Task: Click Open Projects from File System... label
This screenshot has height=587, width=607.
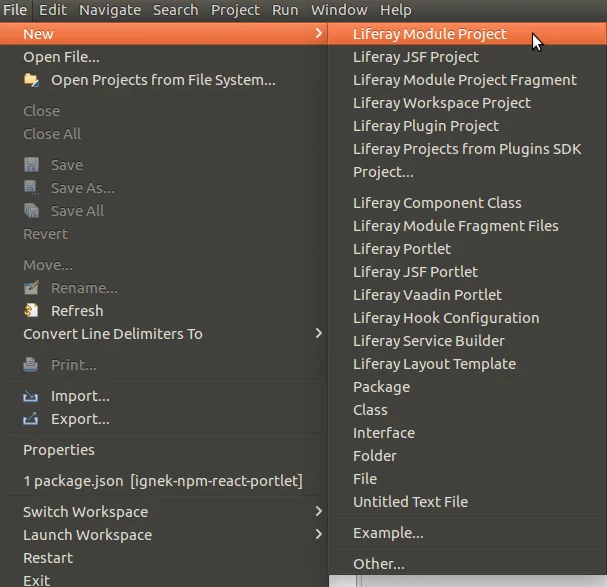Action: [163, 80]
